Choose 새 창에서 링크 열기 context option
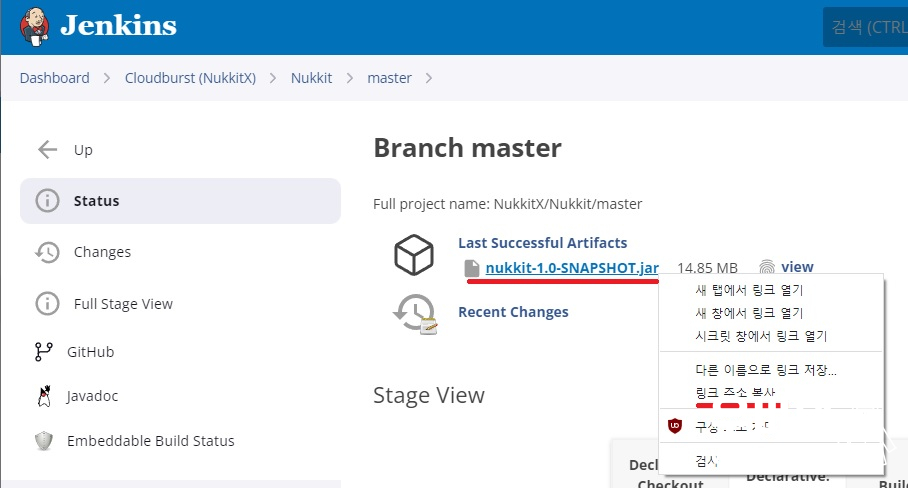908x488 pixels. [771, 313]
